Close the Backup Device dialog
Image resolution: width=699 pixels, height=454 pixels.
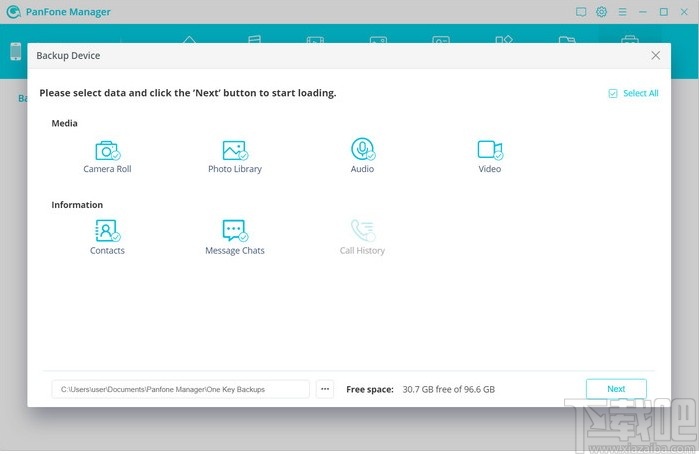[x=655, y=55]
